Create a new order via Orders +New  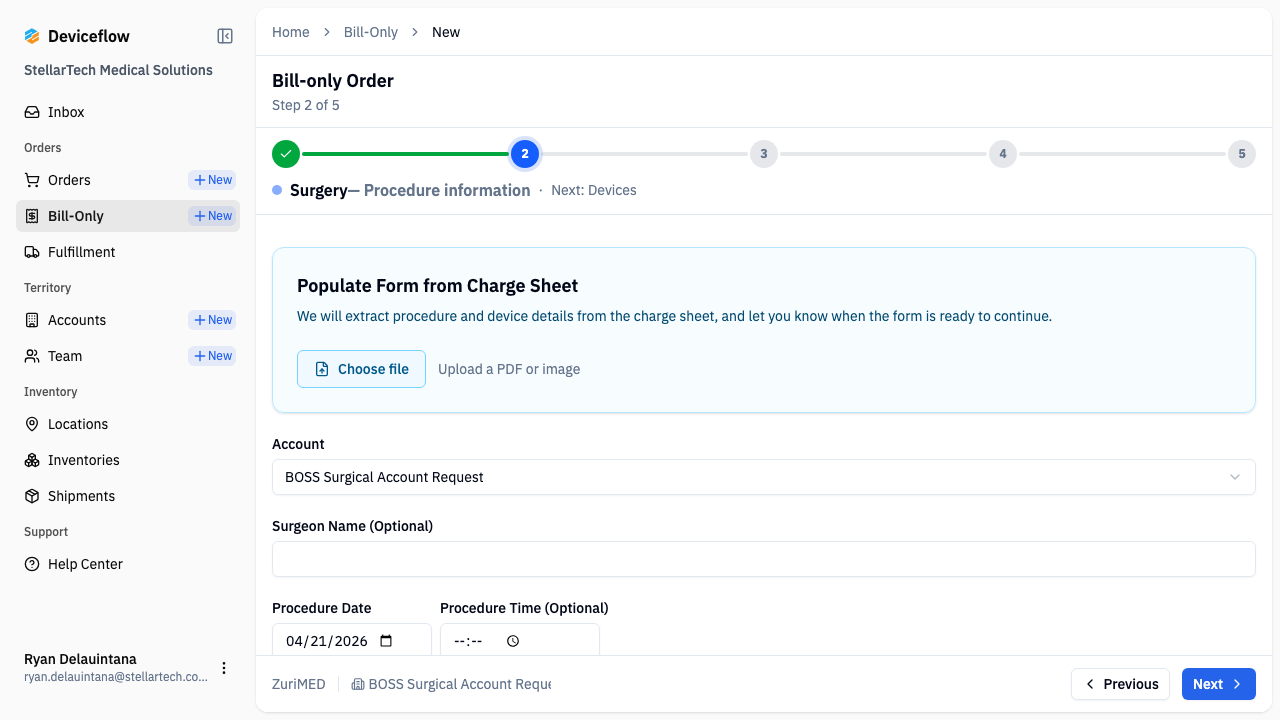(x=212, y=180)
